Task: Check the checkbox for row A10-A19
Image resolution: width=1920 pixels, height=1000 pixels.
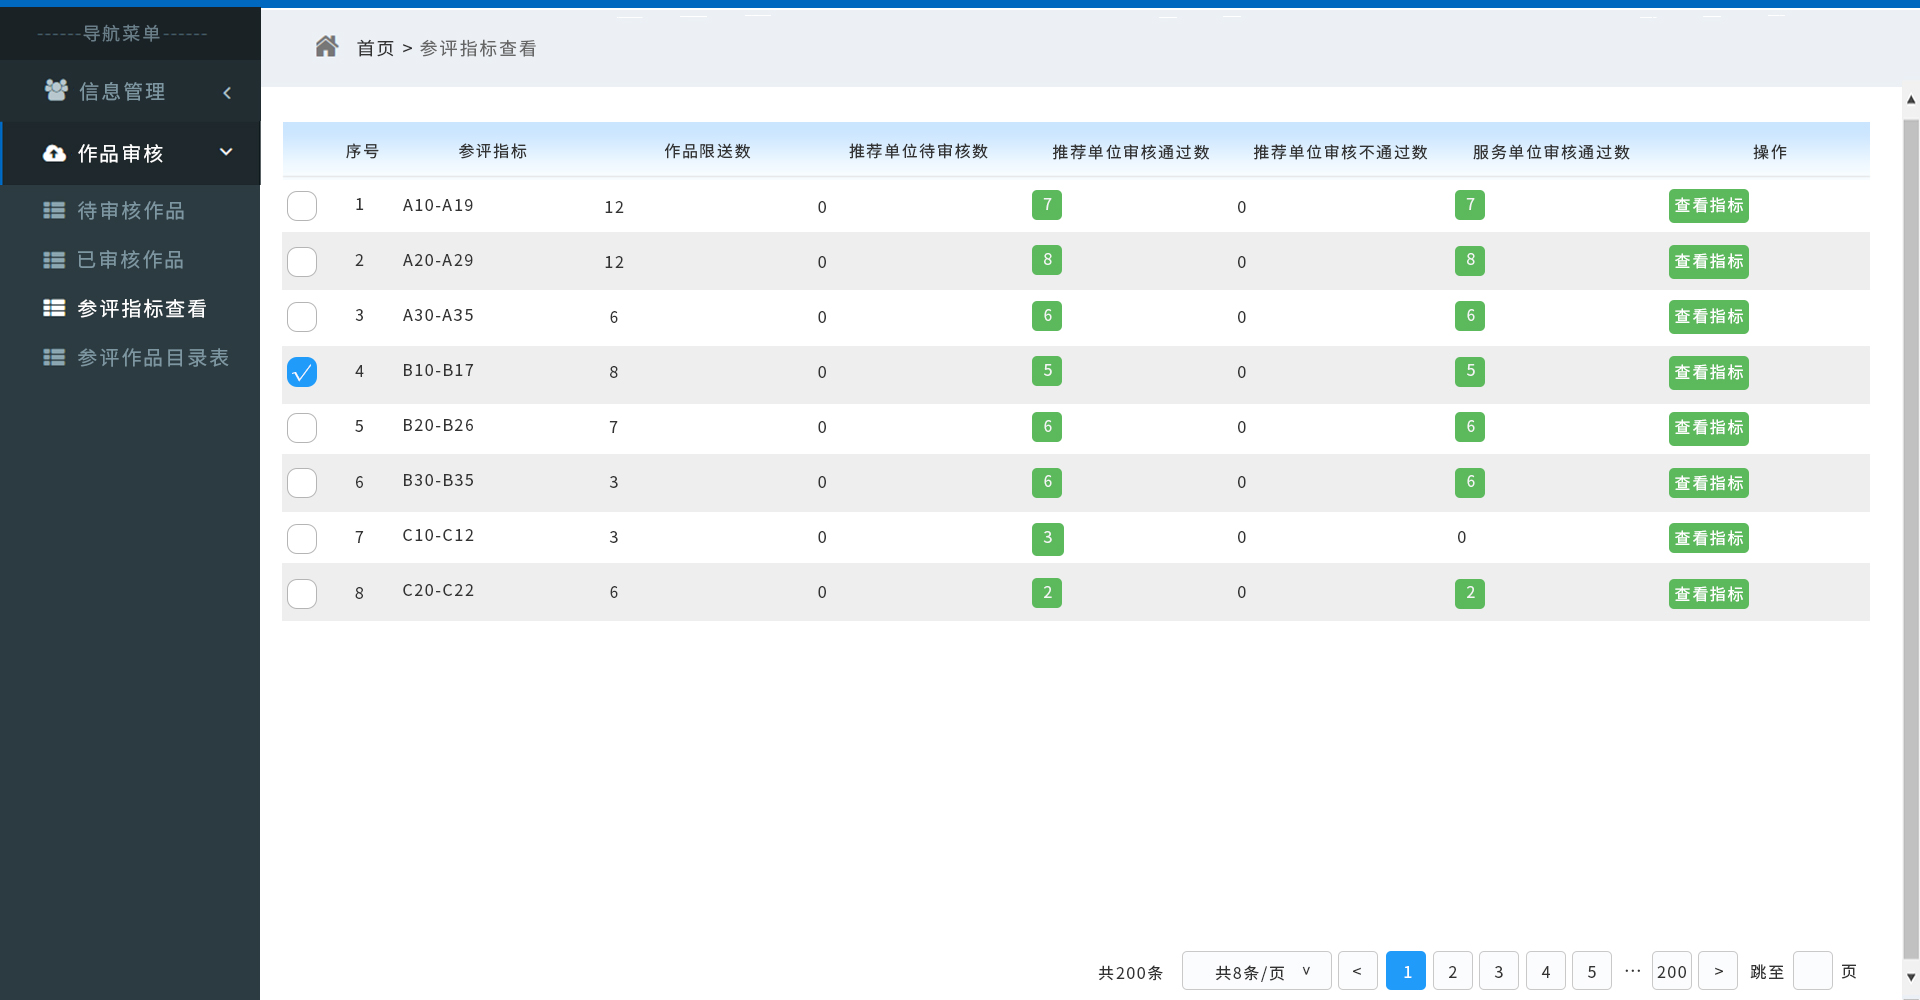Action: [302, 206]
